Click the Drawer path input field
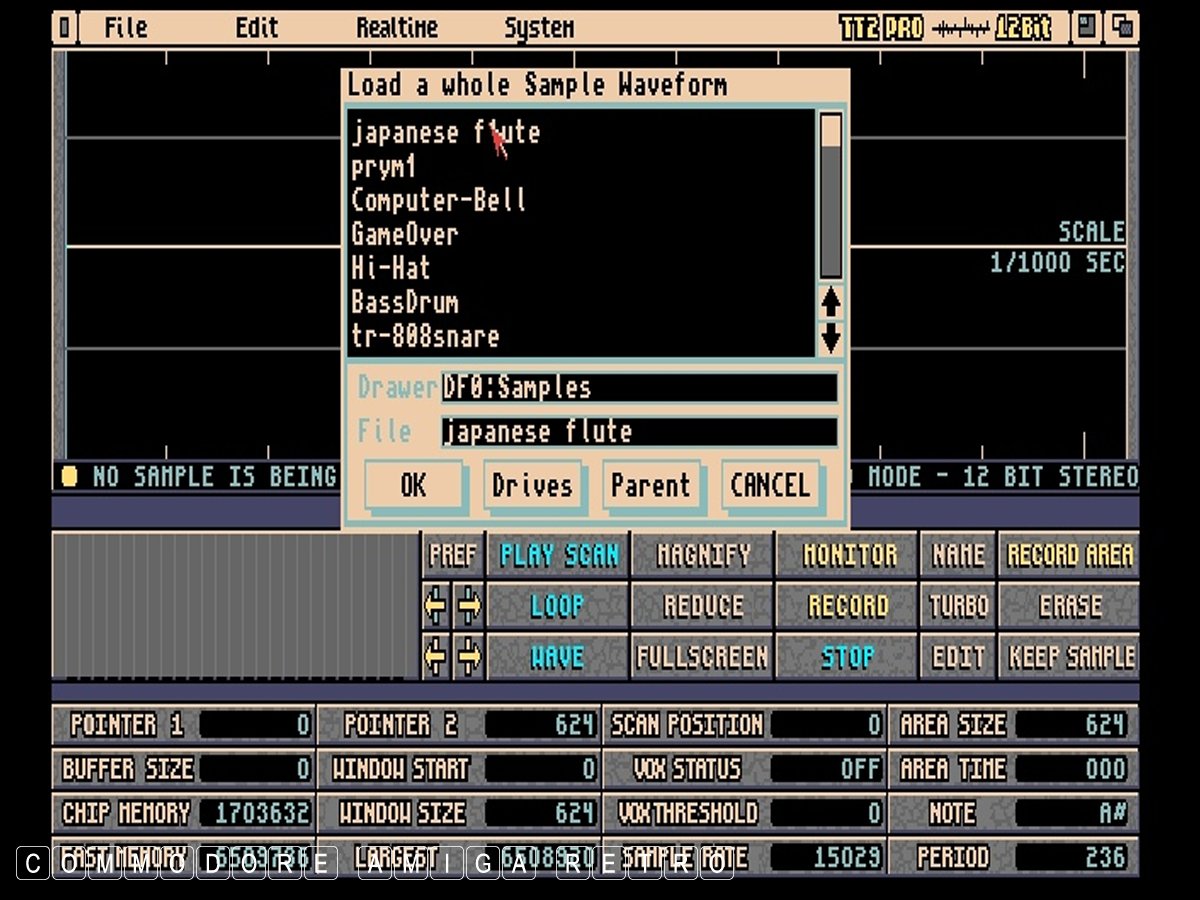The width and height of the screenshot is (1200, 900). point(639,388)
